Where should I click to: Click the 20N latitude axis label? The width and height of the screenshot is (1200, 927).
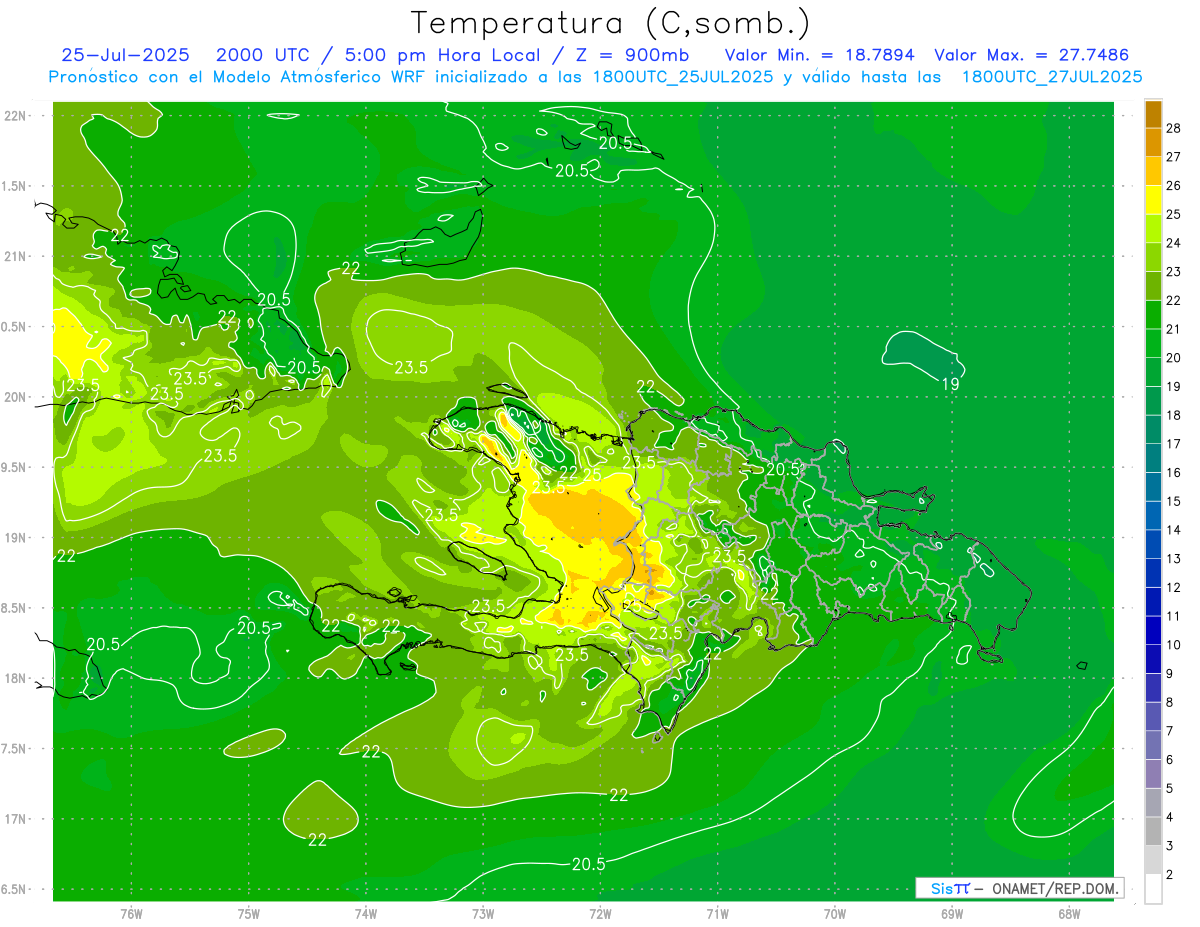[x=16, y=397]
